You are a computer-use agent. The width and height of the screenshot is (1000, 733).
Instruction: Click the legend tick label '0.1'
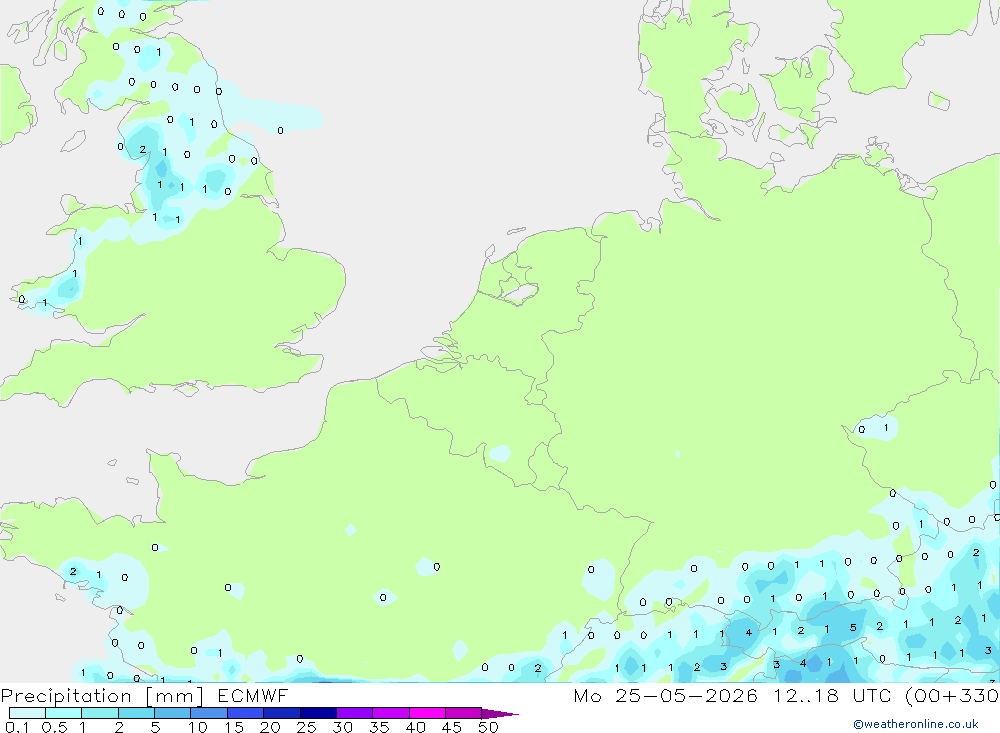coord(17,727)
